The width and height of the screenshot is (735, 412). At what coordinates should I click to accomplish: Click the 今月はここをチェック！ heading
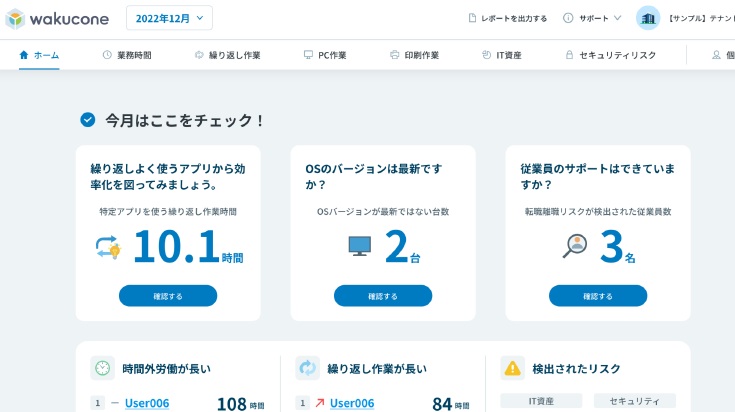point(185,120)
